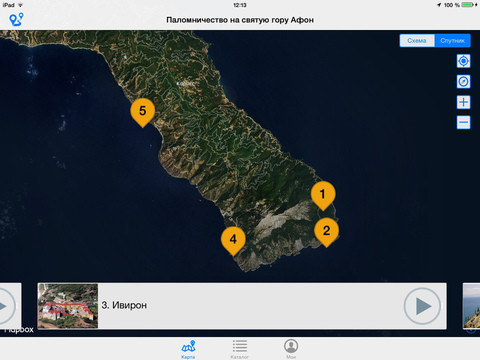Switch map to Схема view
The image size is (480, 360).
click(x=417, y=41)
